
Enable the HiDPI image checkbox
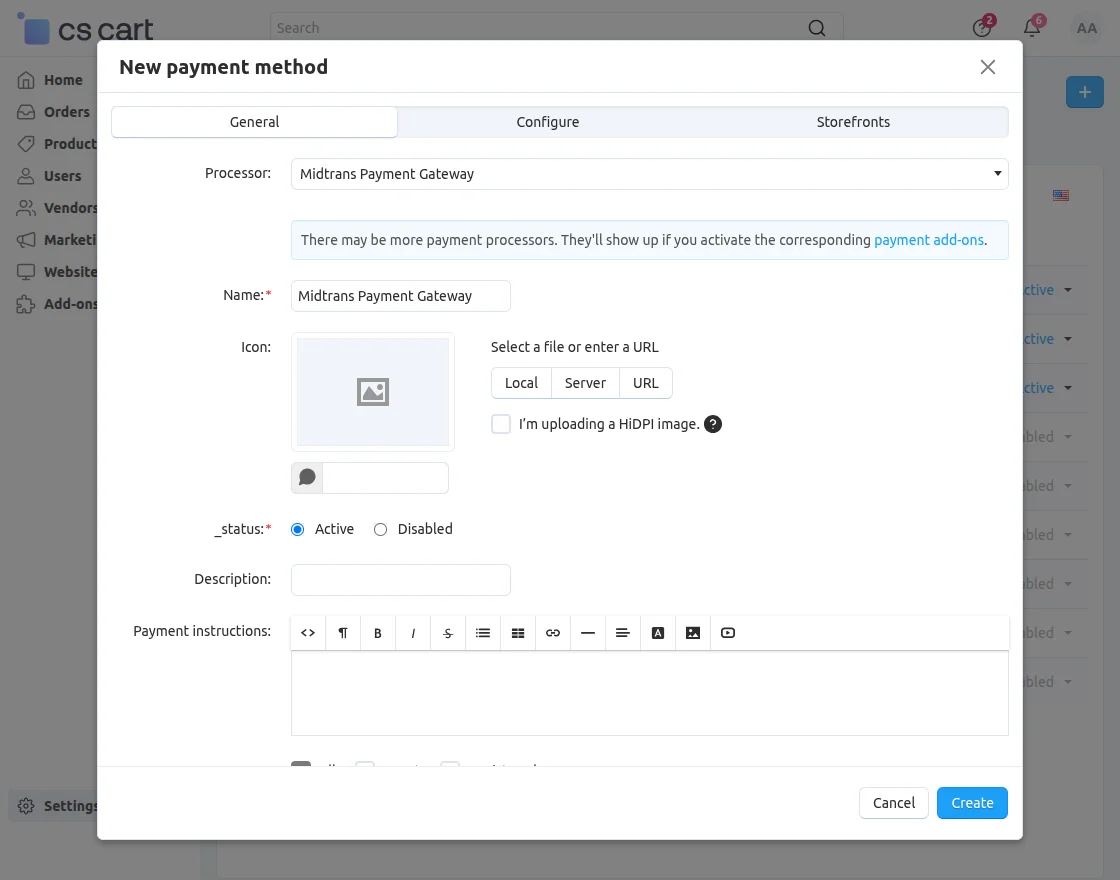click(500, 423)
